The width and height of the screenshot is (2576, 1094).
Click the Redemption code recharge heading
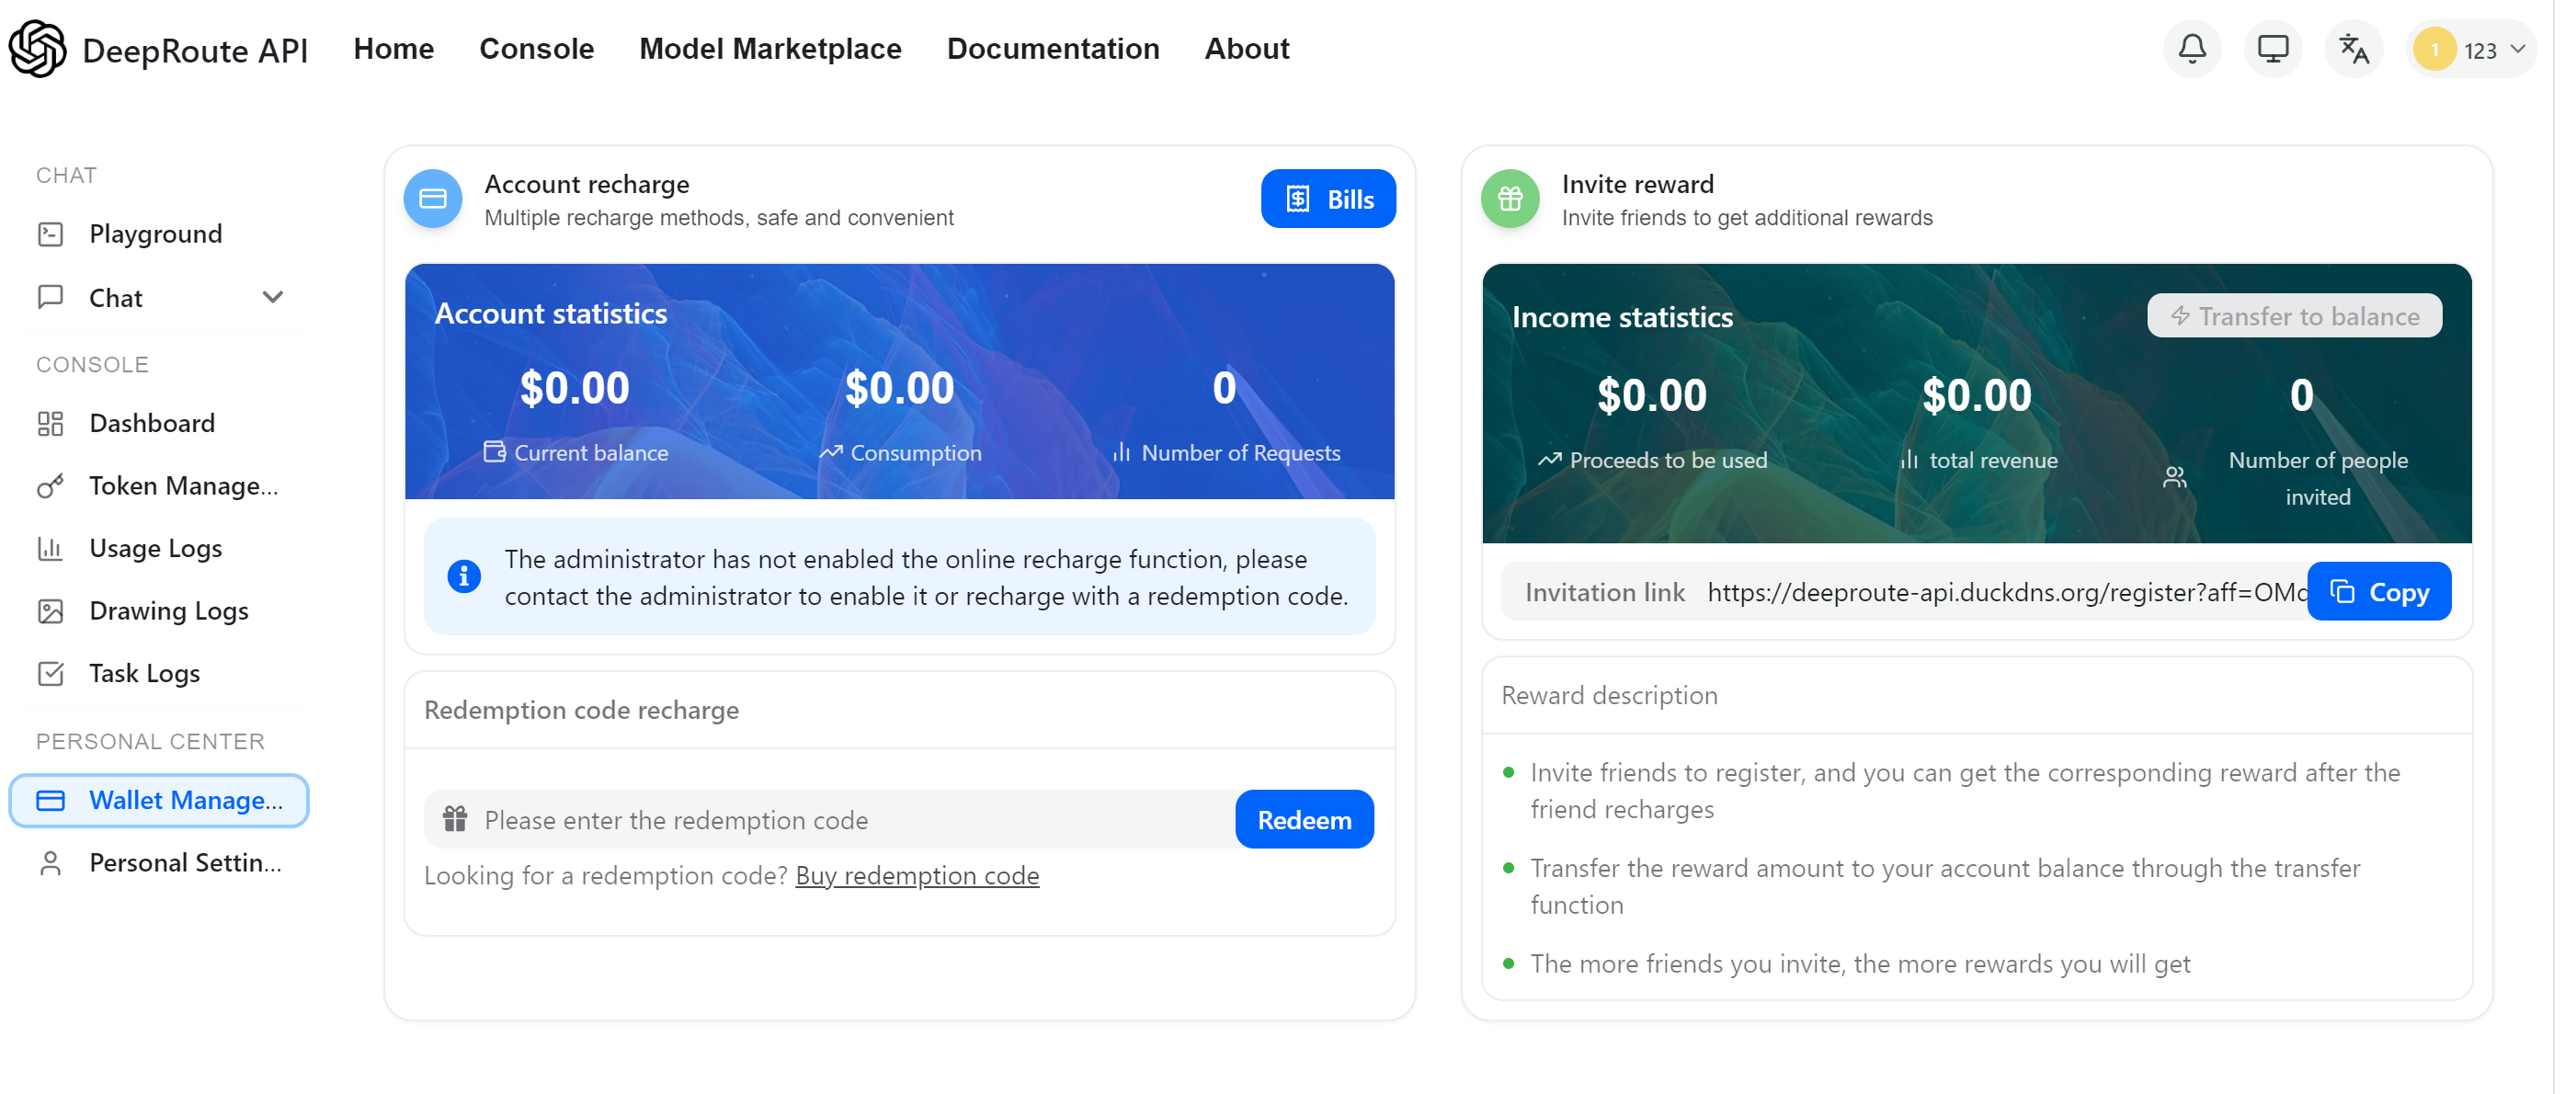point(581,711)
